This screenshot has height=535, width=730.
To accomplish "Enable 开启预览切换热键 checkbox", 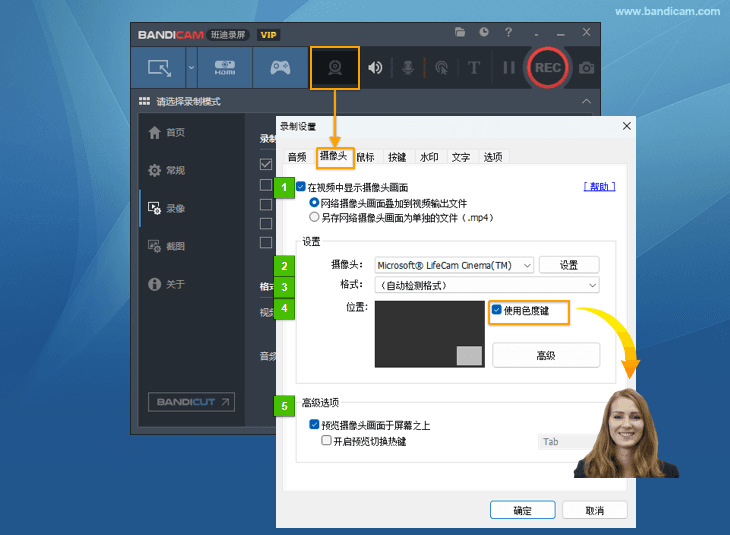I will click(326, 440).
